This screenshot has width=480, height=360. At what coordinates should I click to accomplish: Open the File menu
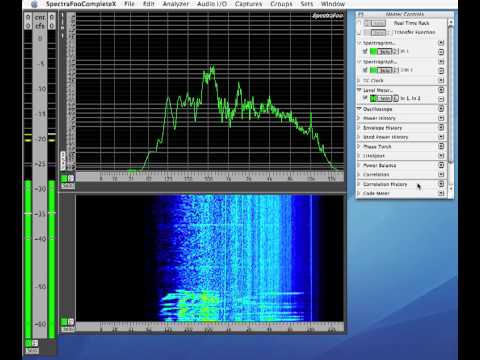coord(129,4)
